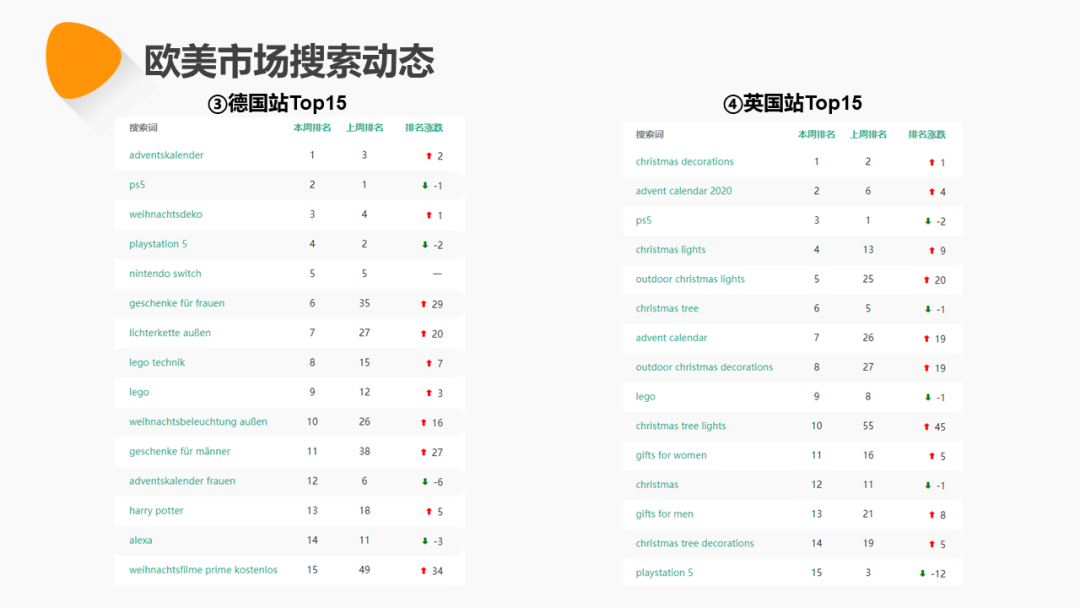
Task: Select the christmas tree row term
Action: click(x=667, y=308)
